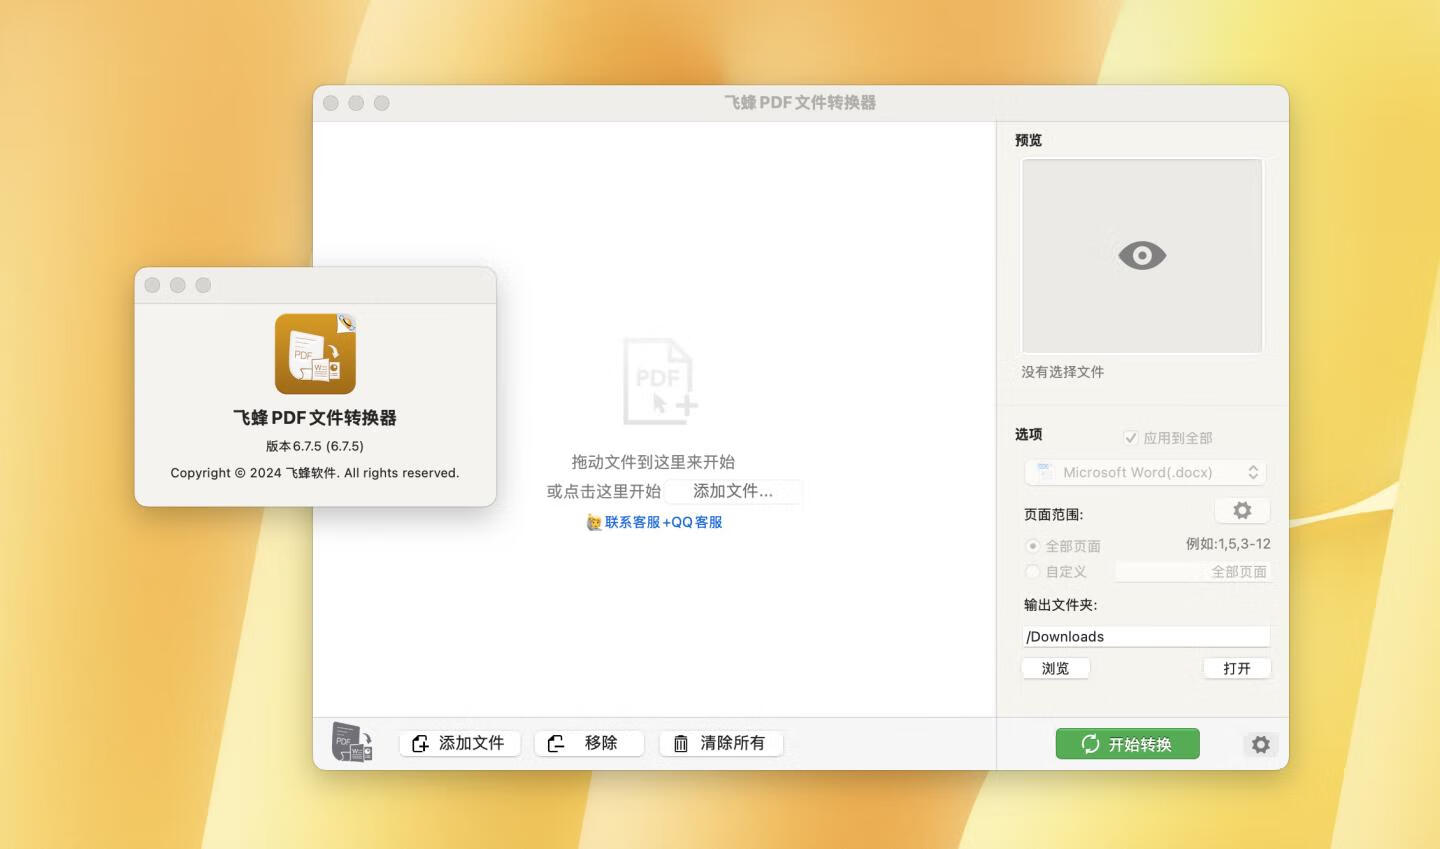Image resolution: width=1440 pixels, height=849 pixels.
Task: Click the PDF converter icon in the About window
Action: (x=314, y=353)
